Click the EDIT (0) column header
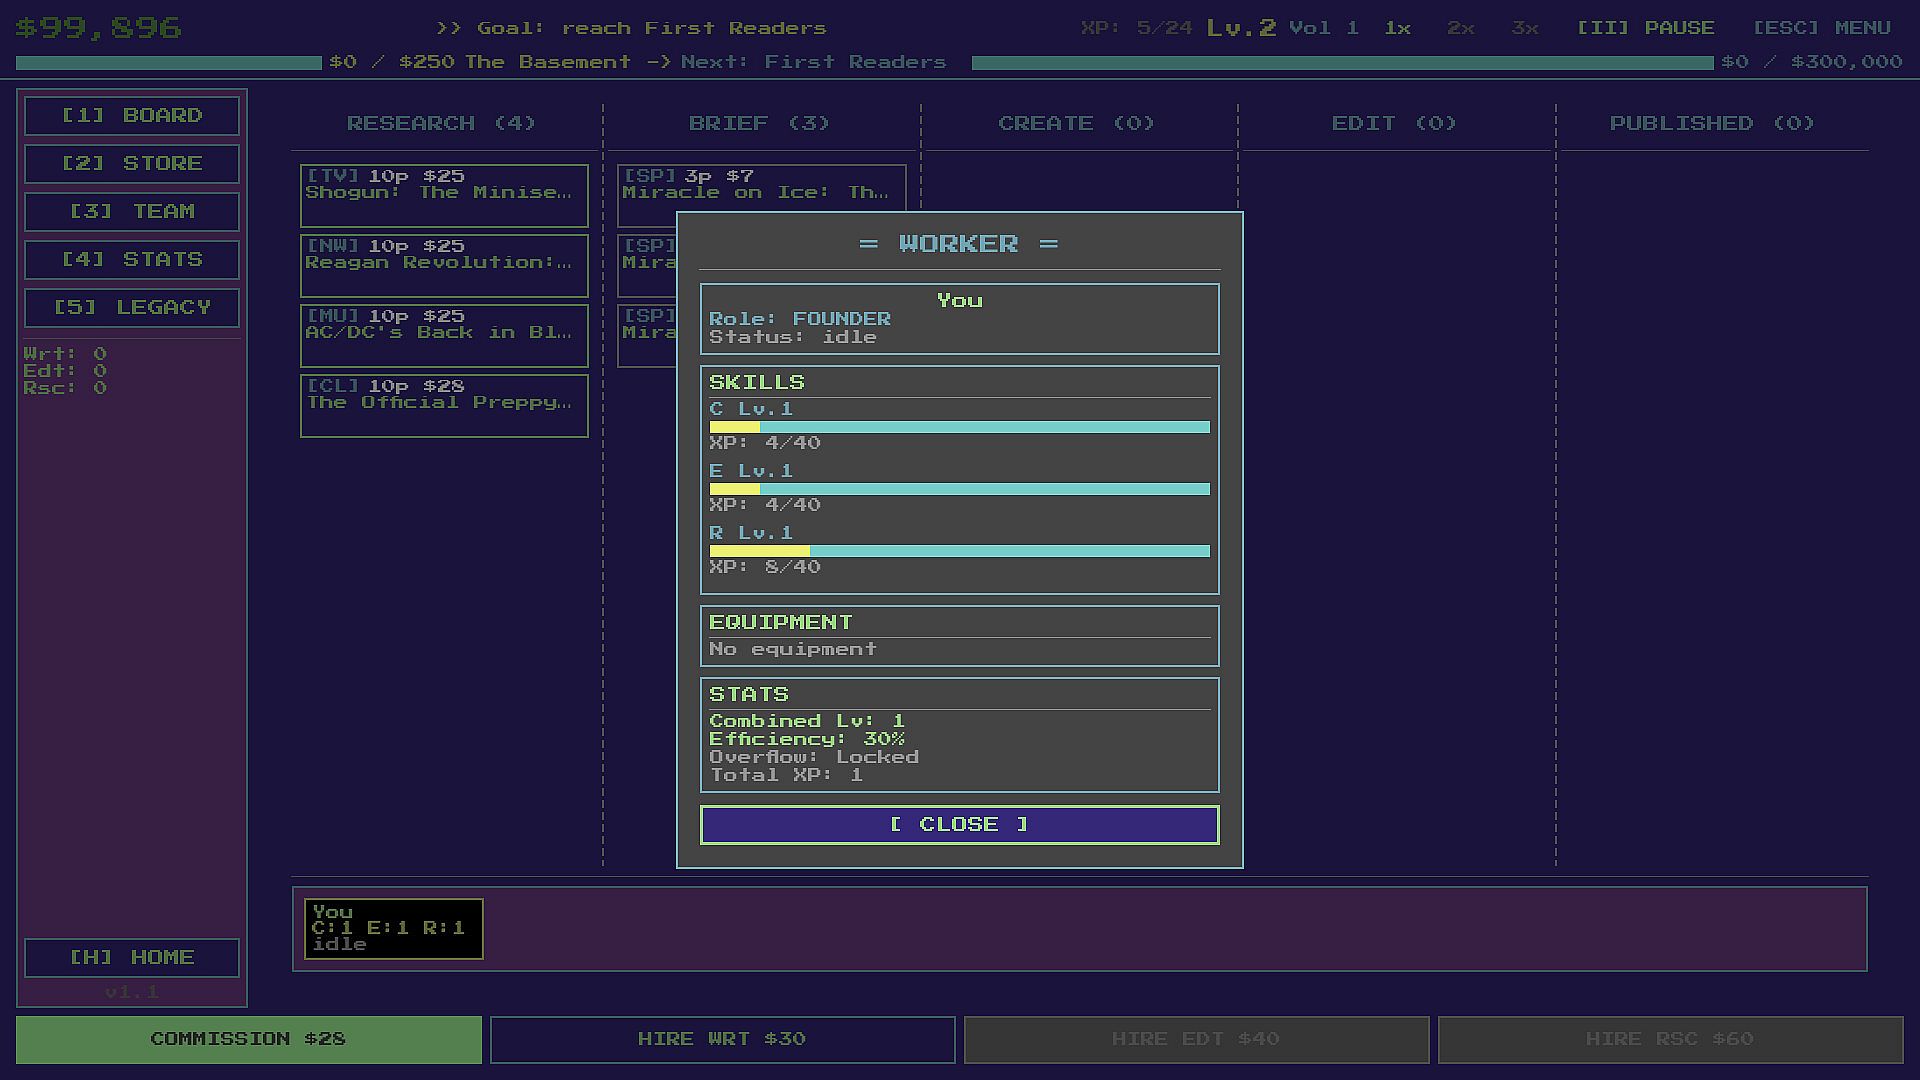 pyautogui.click(x=1394, y=124)
